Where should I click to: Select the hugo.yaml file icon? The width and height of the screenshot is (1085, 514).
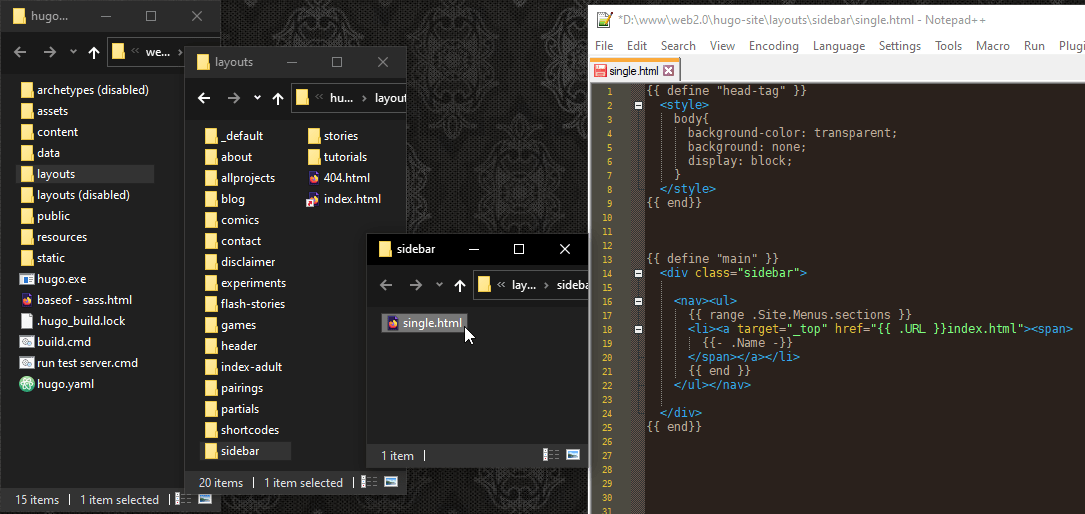(27, 384)
